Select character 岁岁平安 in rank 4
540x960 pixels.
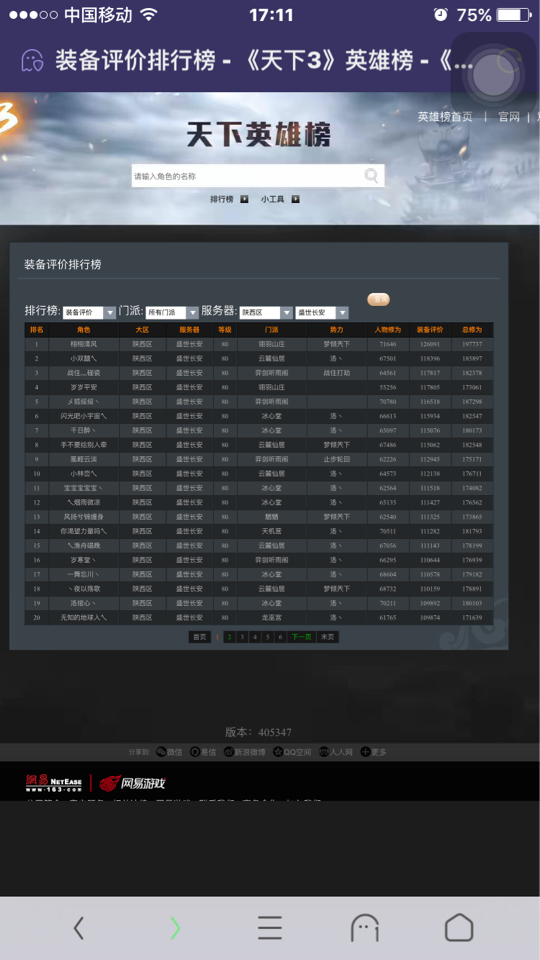coord(84,387)
